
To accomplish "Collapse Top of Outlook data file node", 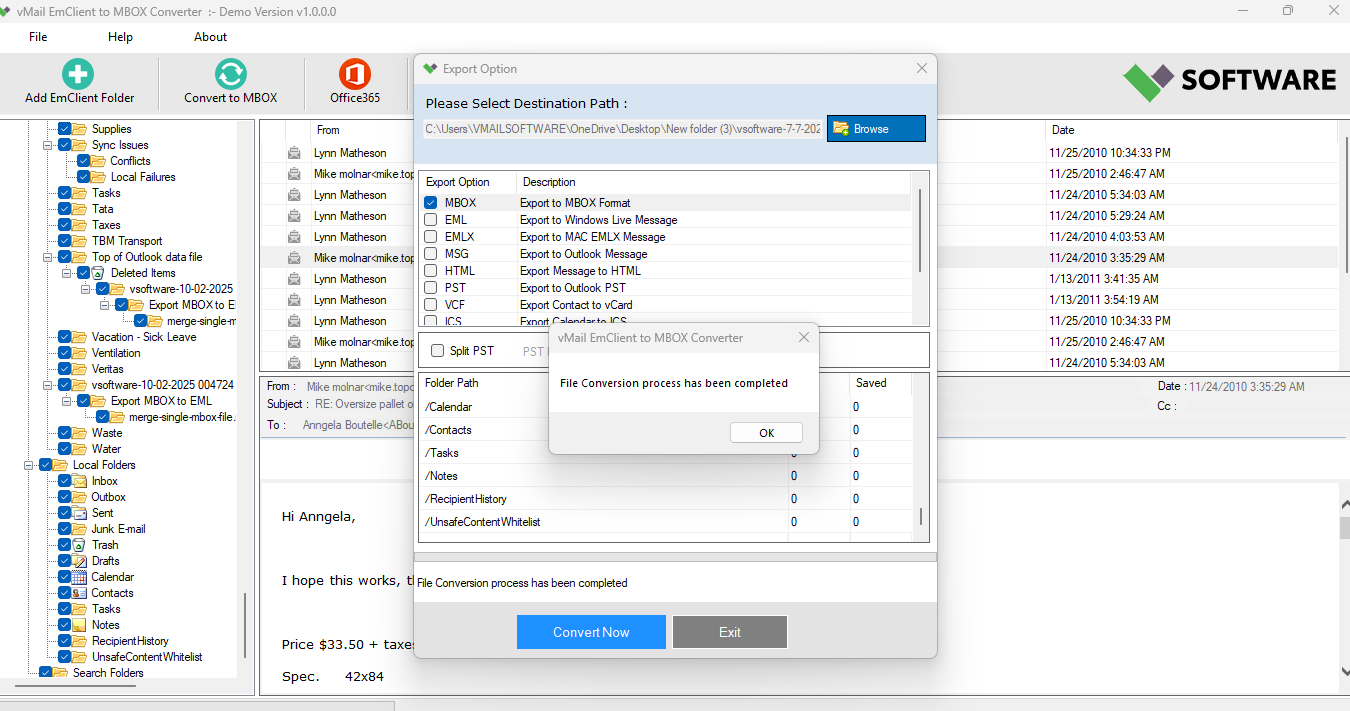I will click(x=48, y=257).
